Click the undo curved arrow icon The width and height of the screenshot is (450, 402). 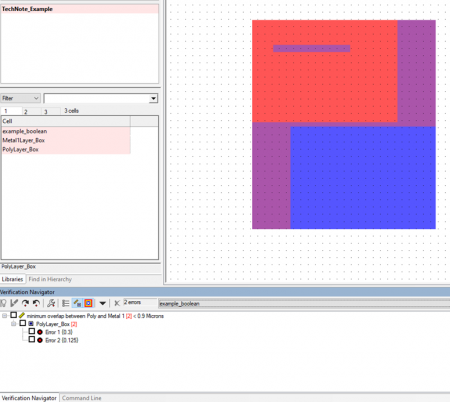[36, 303]
